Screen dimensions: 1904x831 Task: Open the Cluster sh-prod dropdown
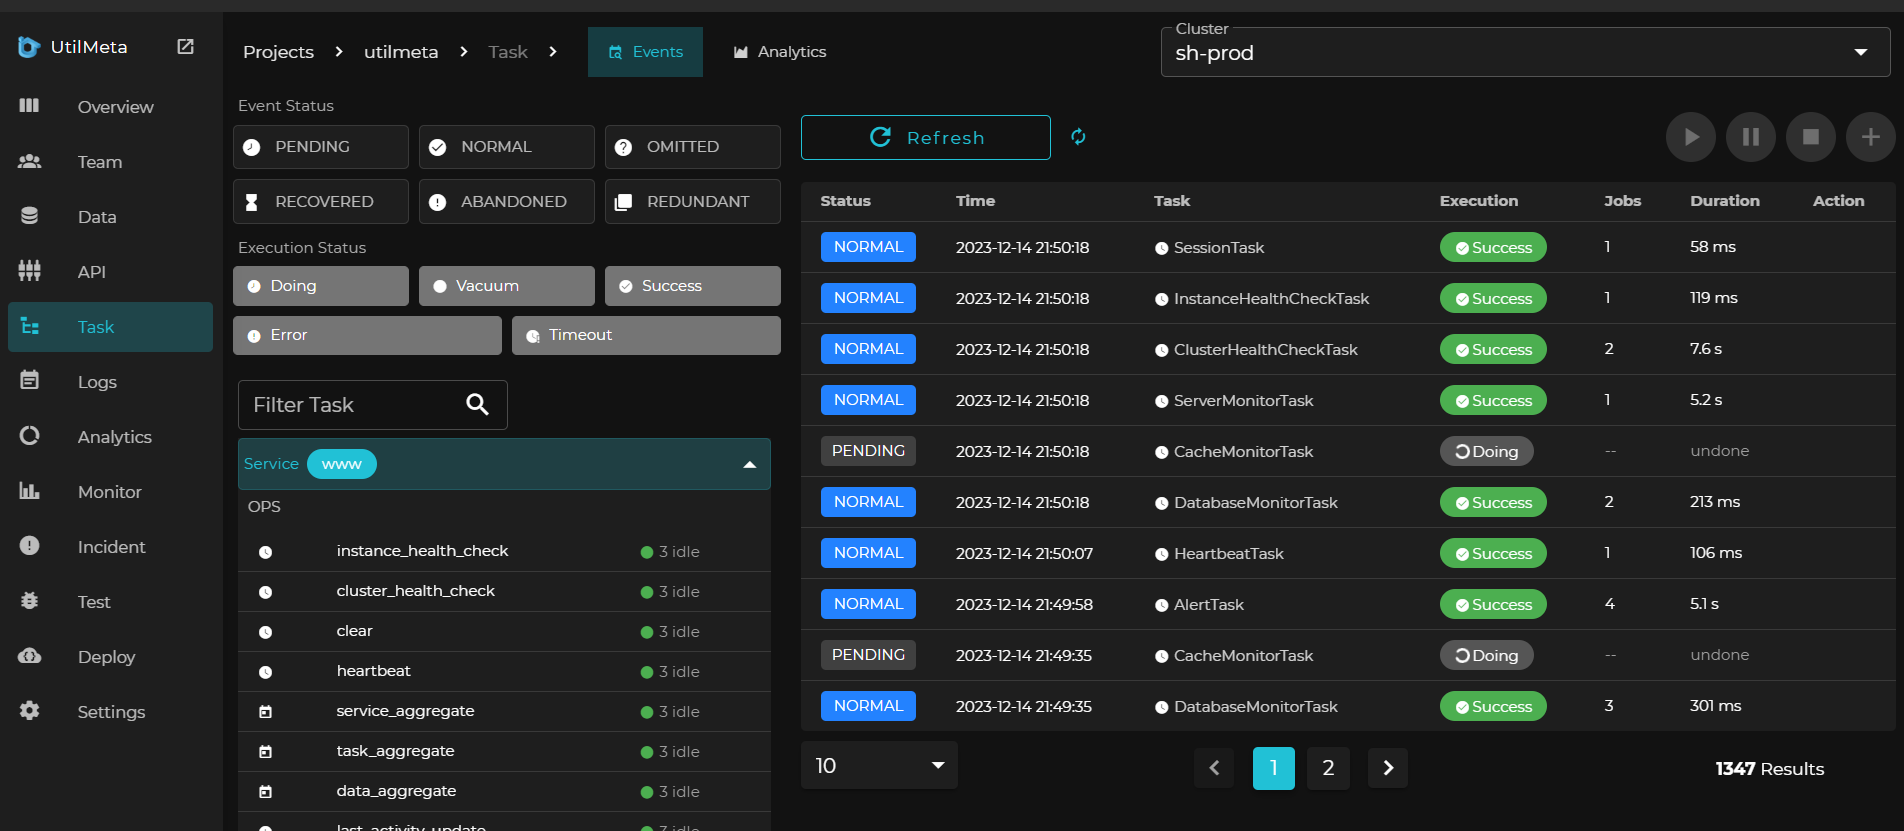pos(1525,52)
